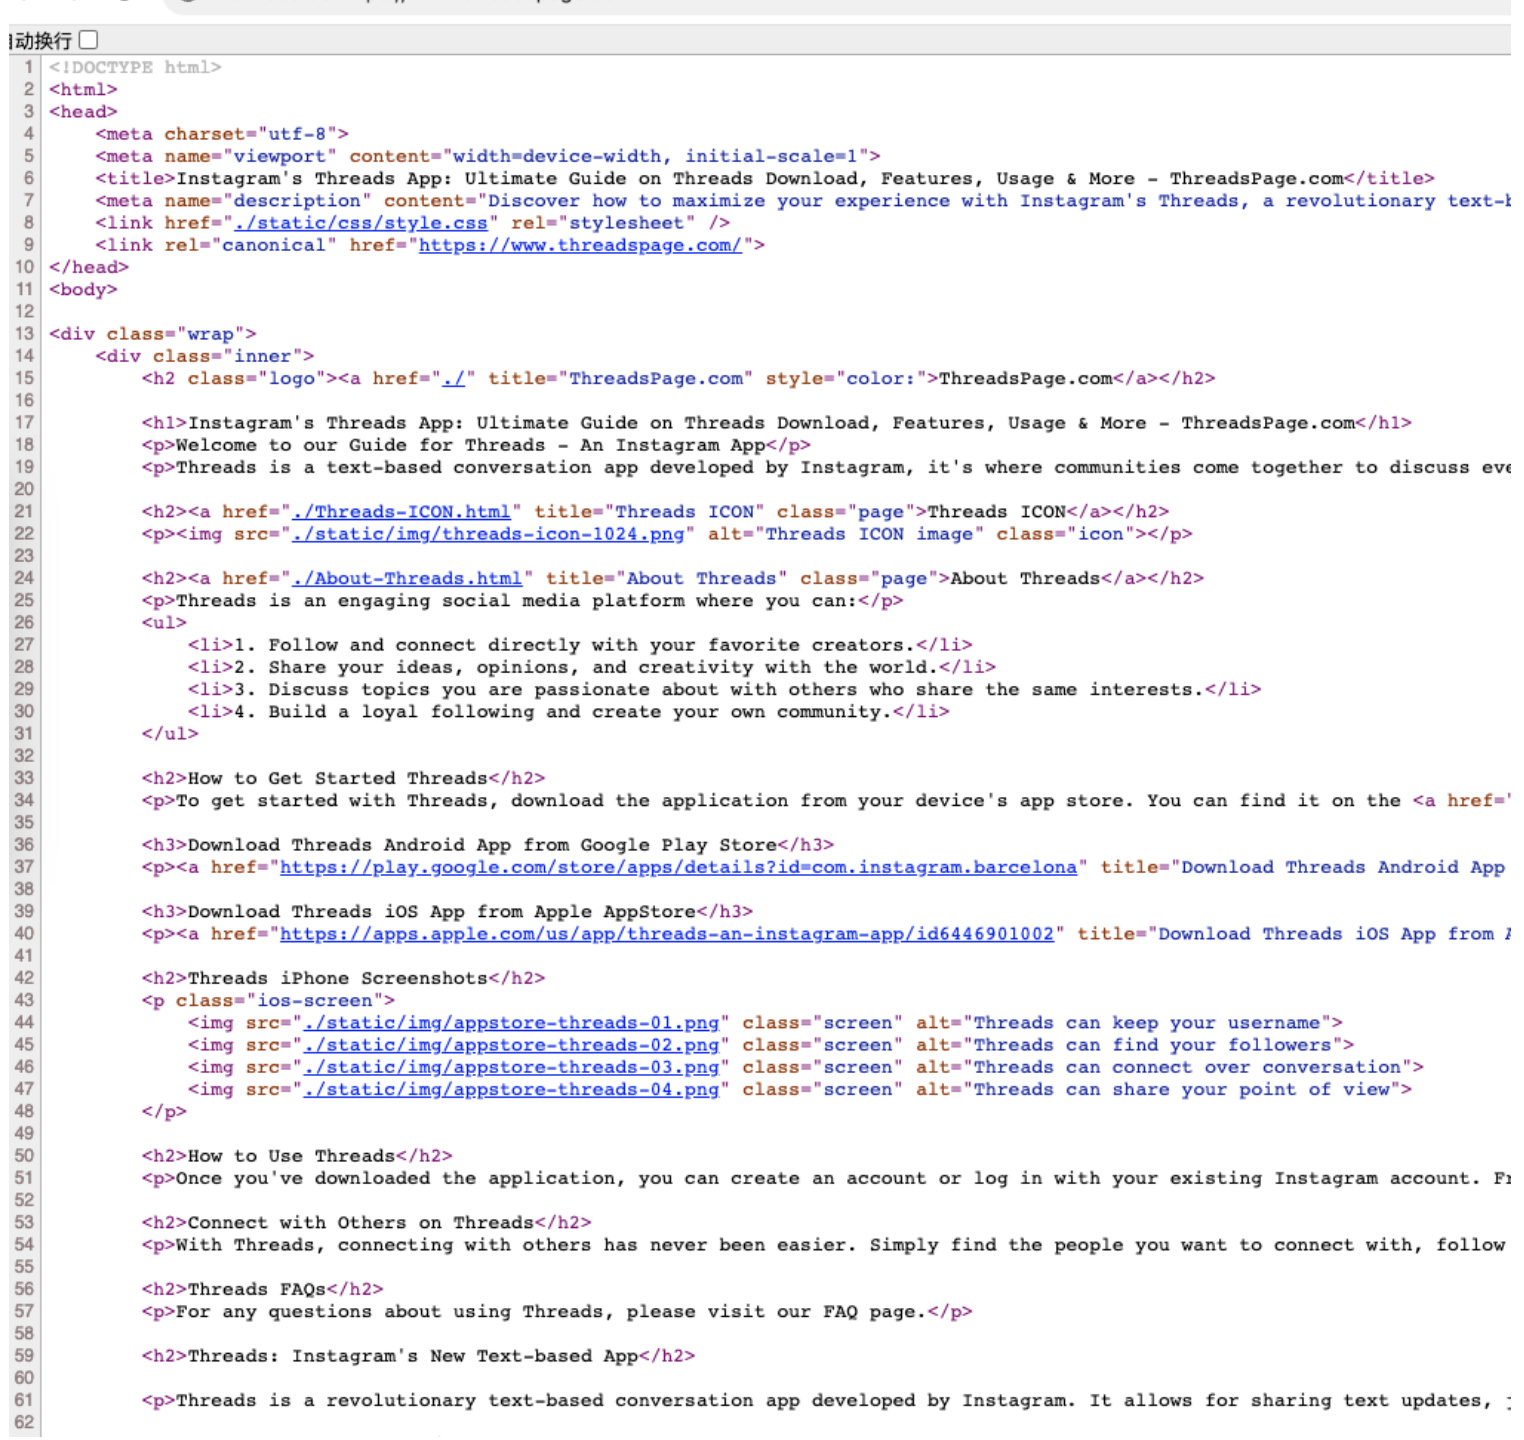Viewport: 1524px width, 1440px height.
Task: Click the meta charset="utf-8" line
Action: tap(222, 134)
